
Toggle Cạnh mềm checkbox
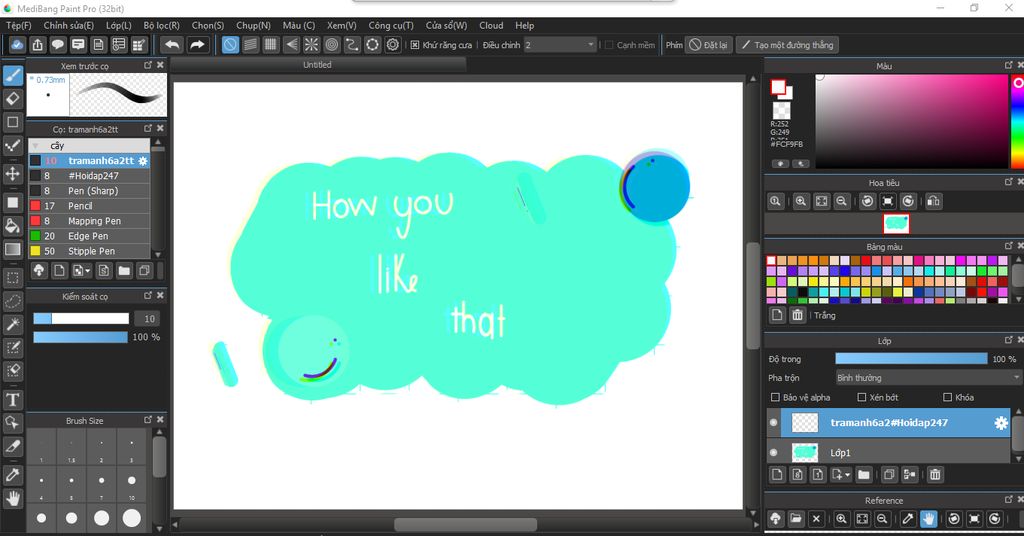coord(609,45)
